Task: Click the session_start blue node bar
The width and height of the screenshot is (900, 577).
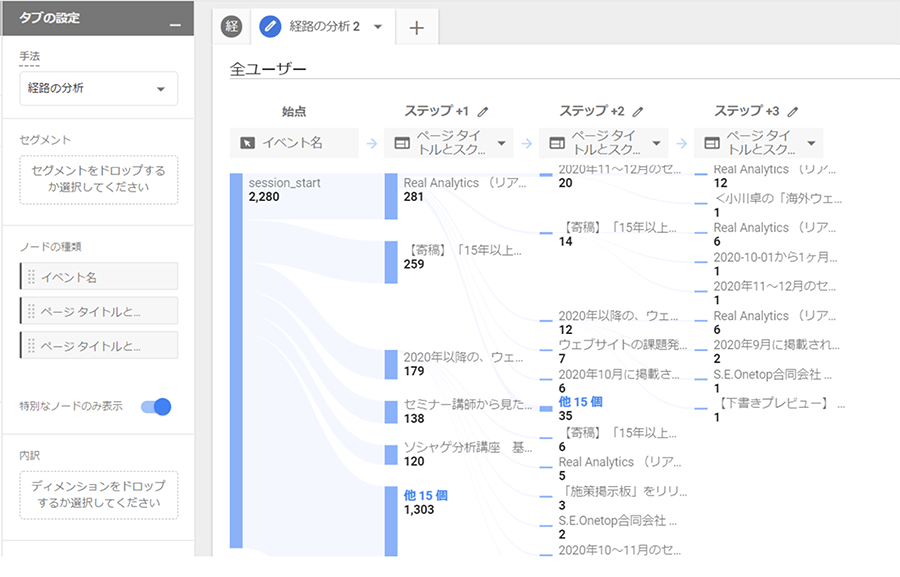Action: pos(236,360)
